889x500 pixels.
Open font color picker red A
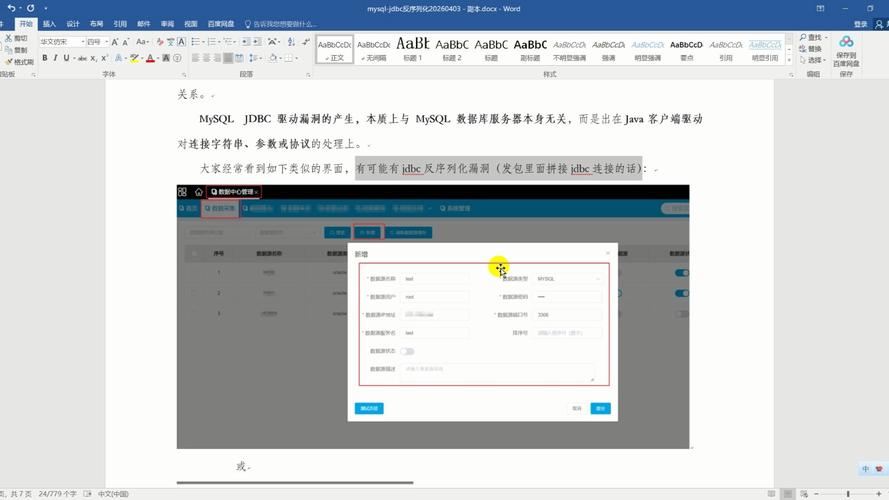click(150, 58)
